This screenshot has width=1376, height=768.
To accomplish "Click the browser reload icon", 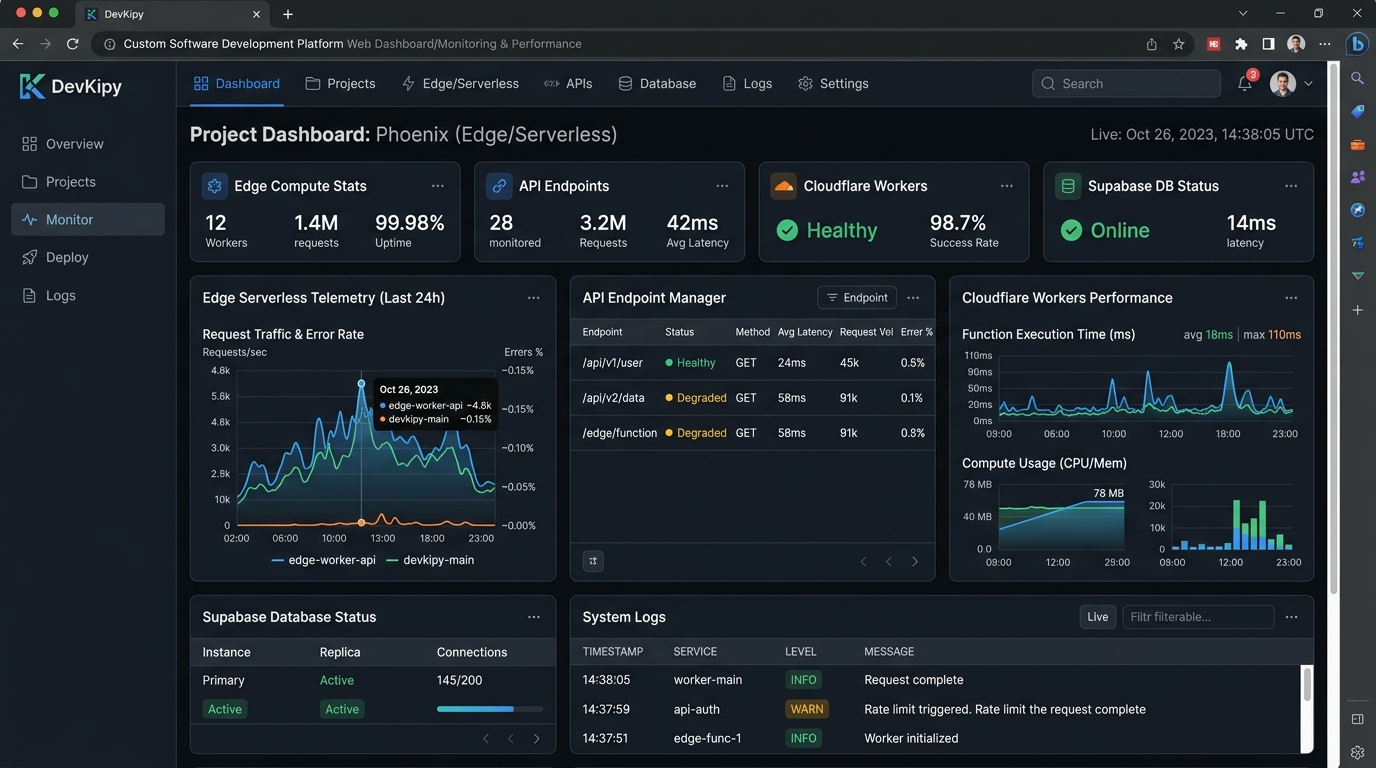I will [72, 44].
